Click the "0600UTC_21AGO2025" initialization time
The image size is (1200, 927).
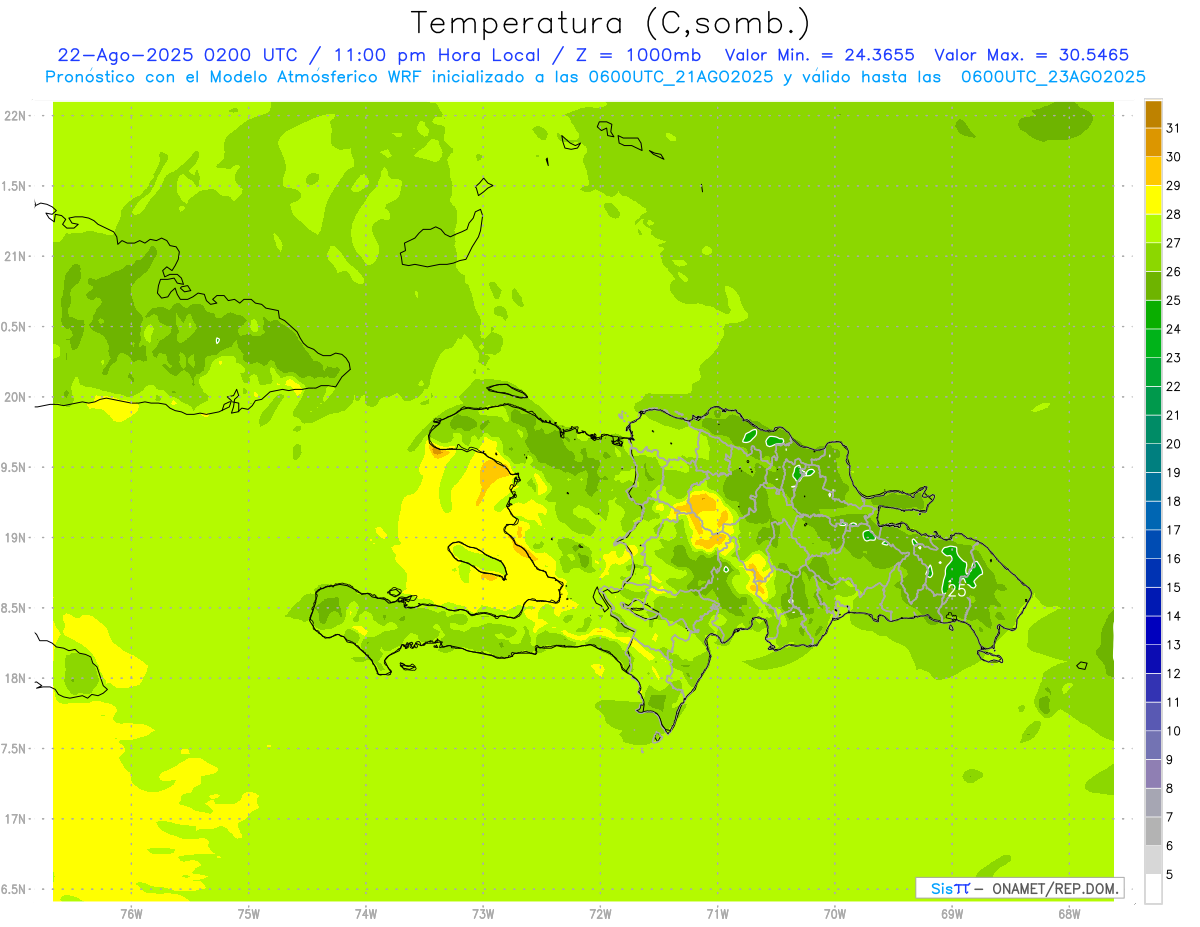click(x=679, y=77)
